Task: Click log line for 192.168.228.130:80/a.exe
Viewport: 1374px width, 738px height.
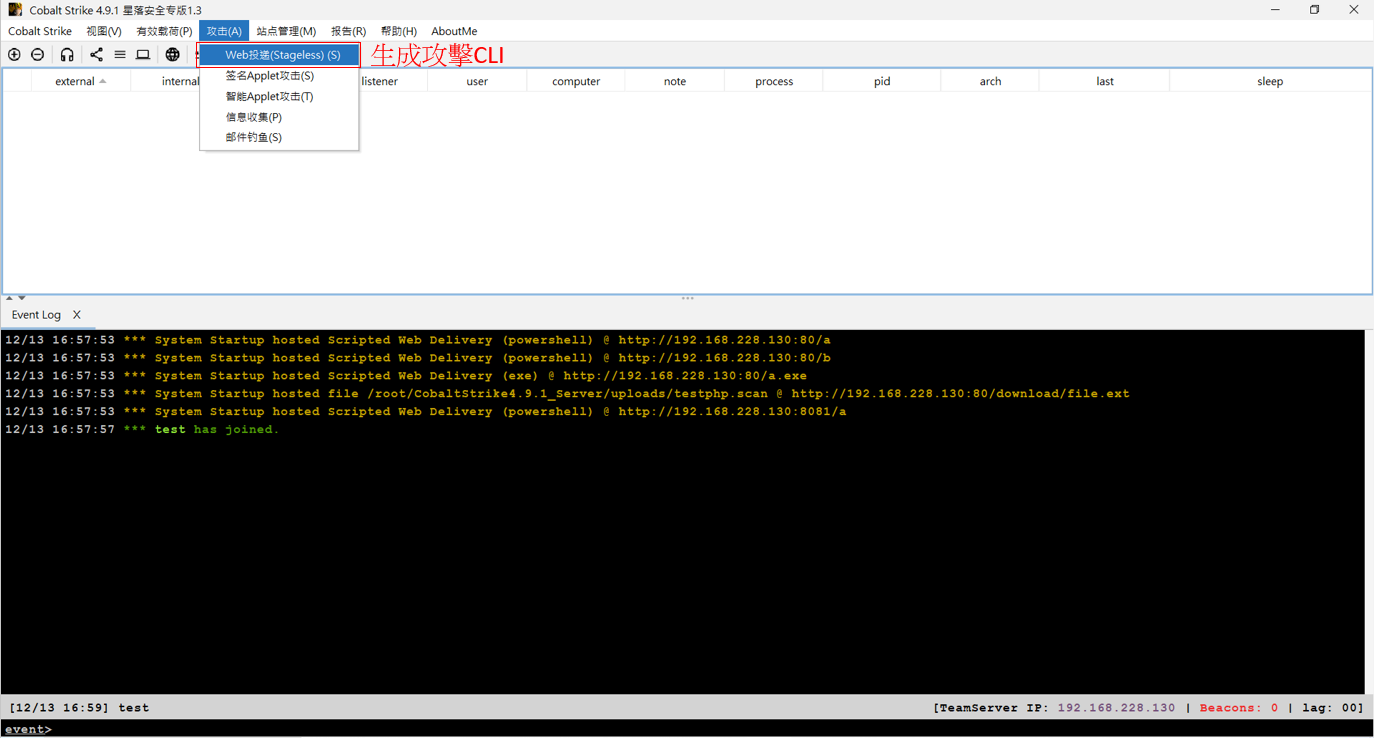Action: point(406,376)
